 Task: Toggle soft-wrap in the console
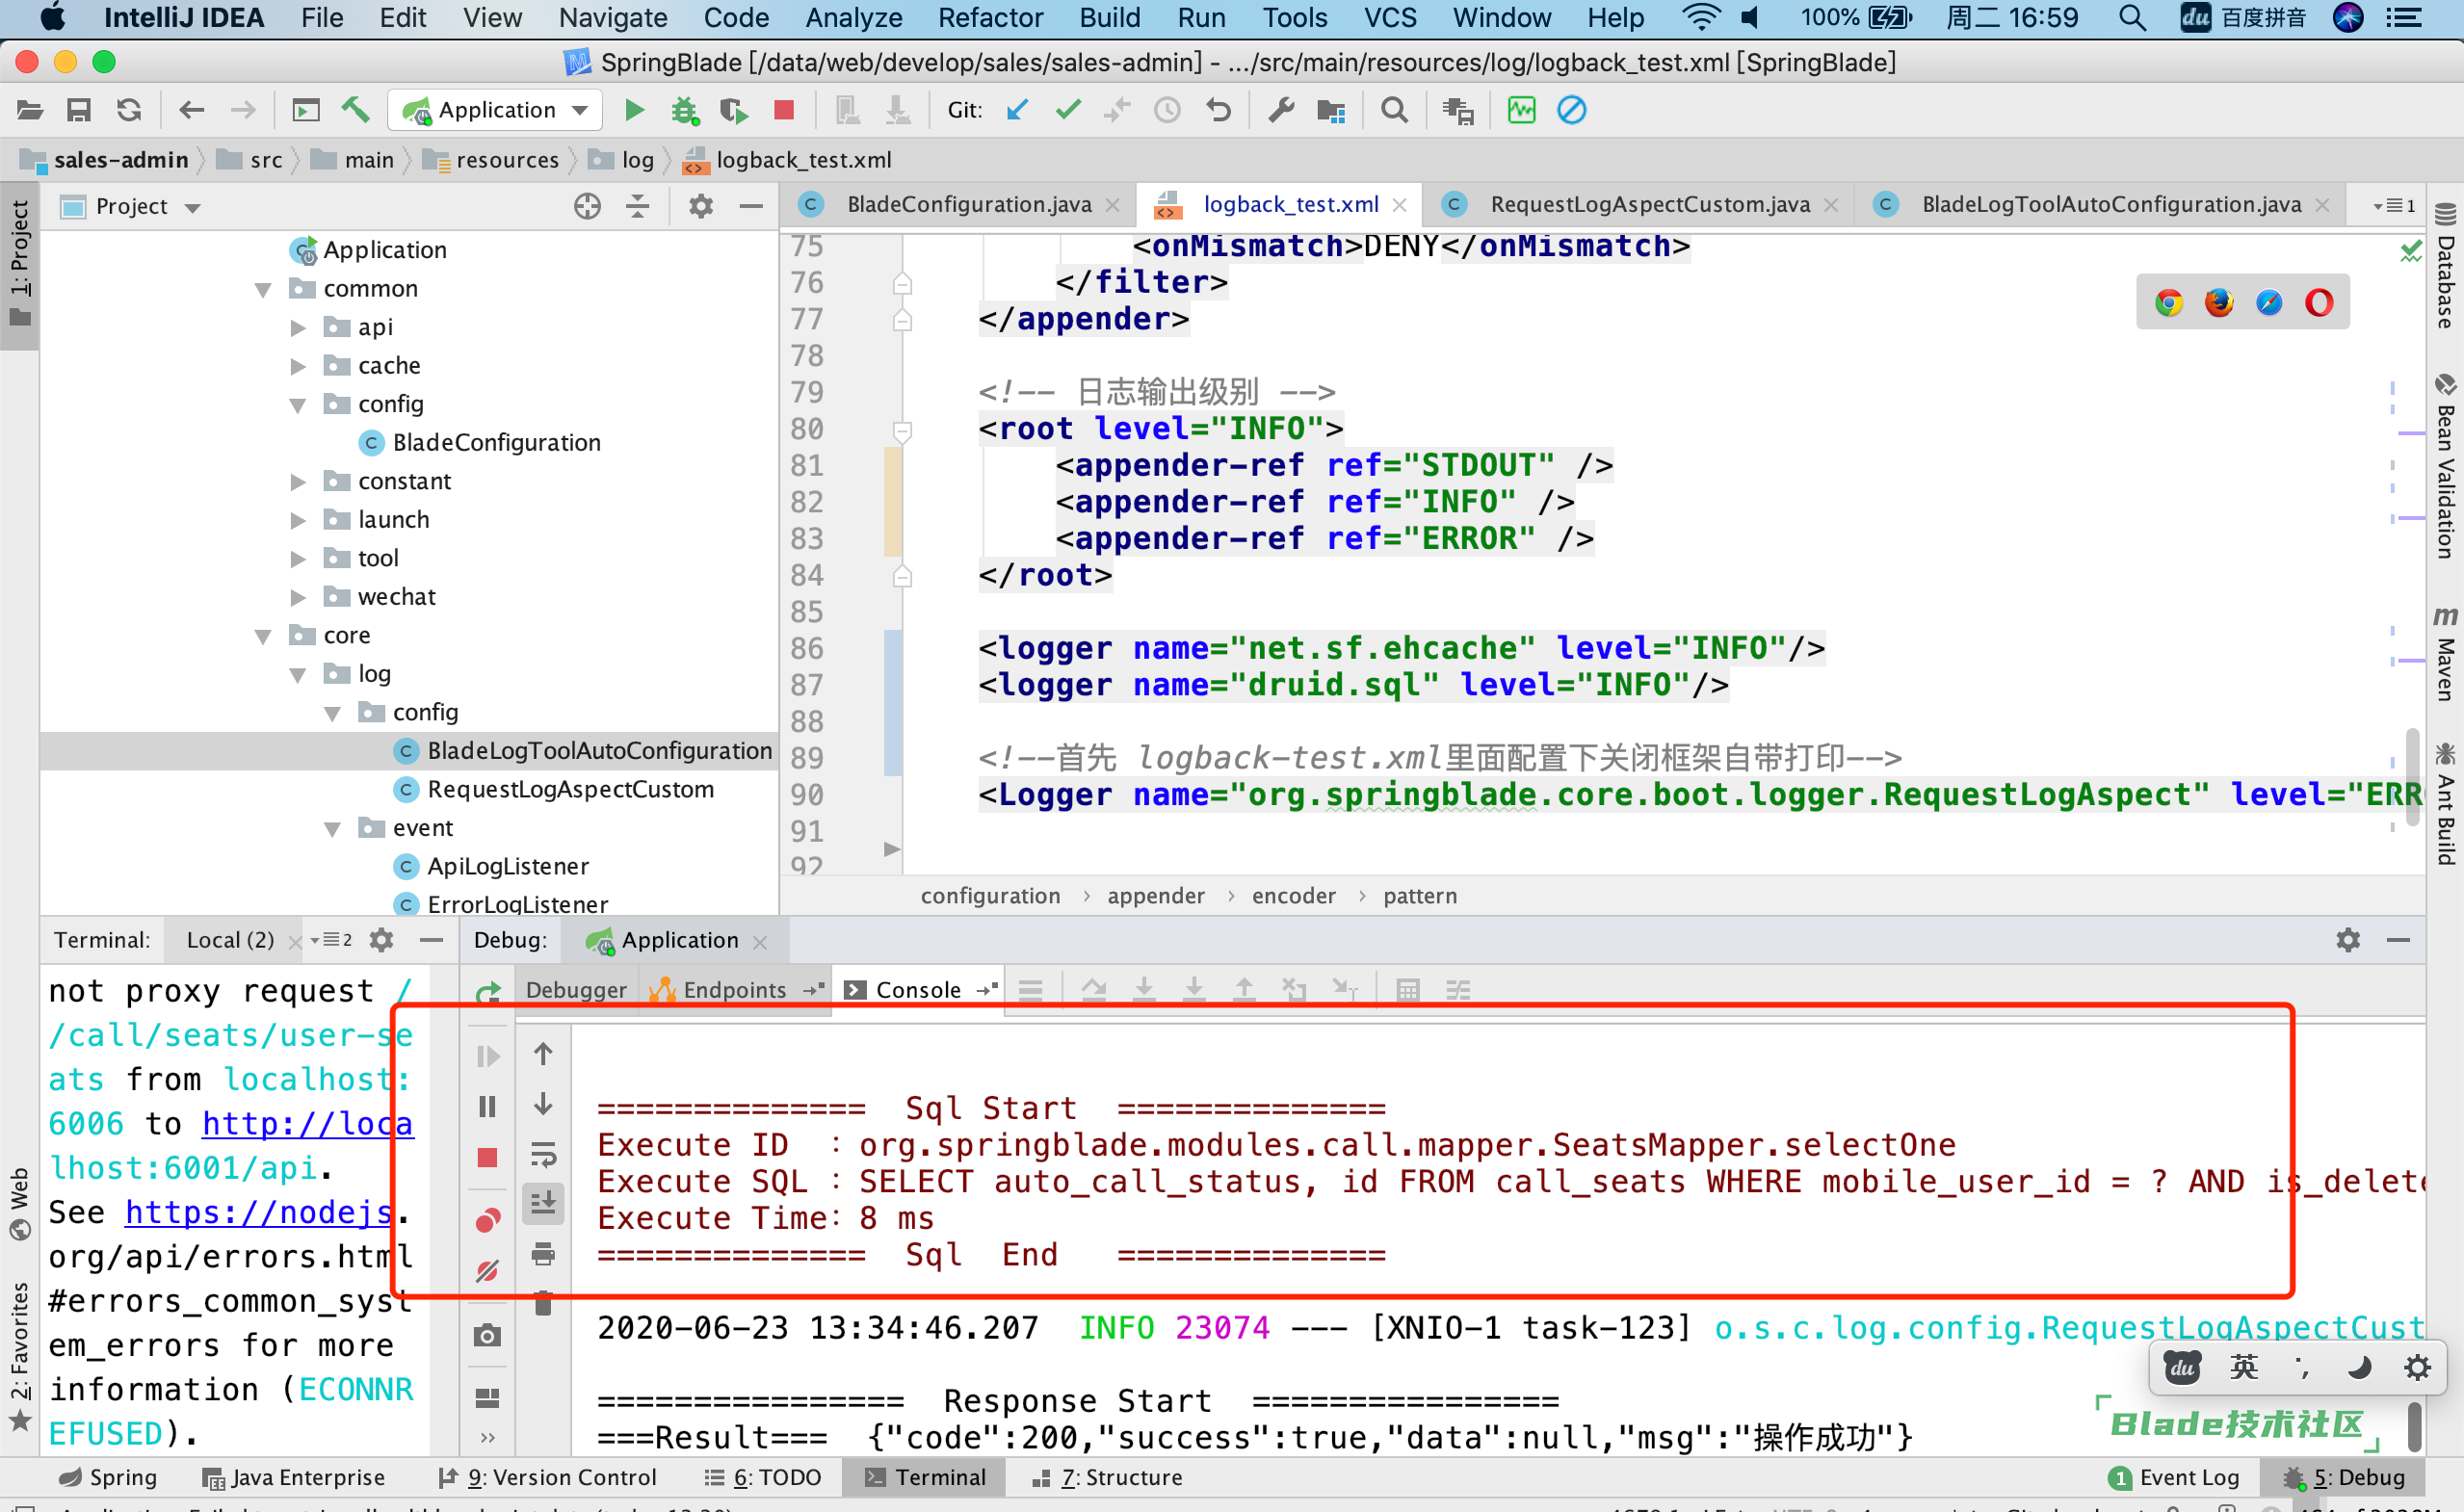click(x=543, y=1155)
